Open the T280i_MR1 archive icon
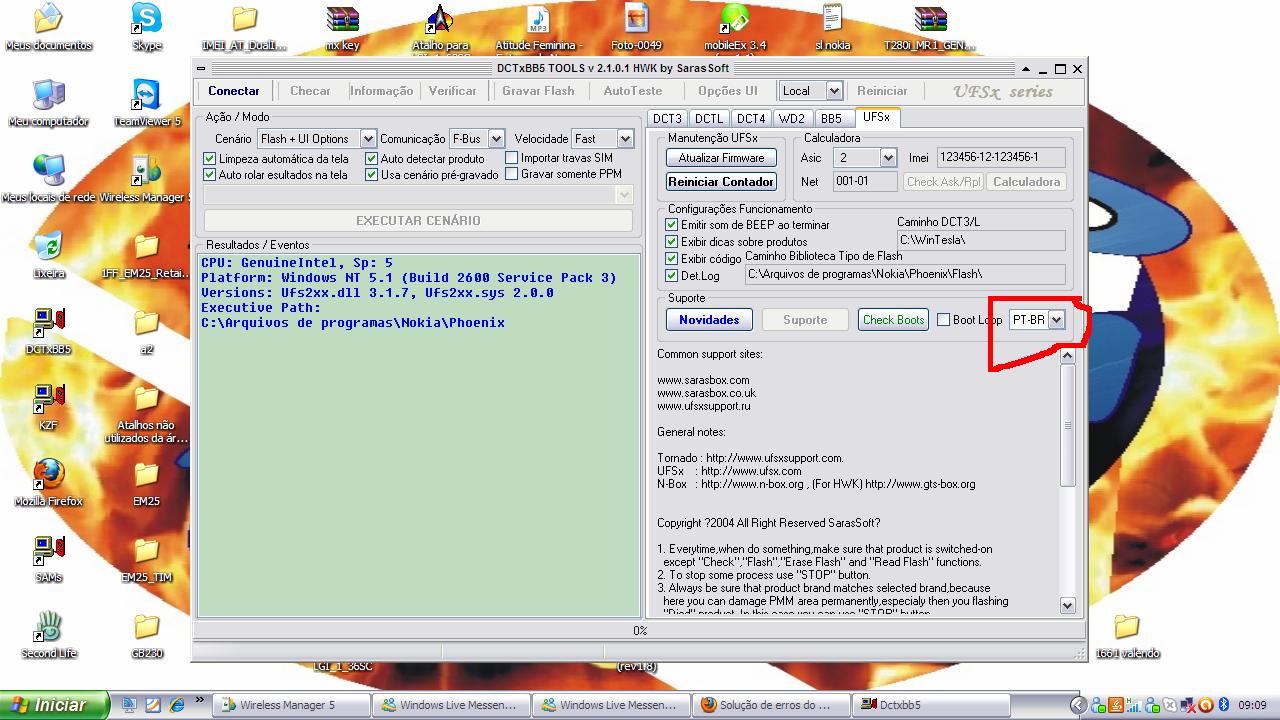Image resolution: width=1280 pixels, height=720 pixels. 931,26
